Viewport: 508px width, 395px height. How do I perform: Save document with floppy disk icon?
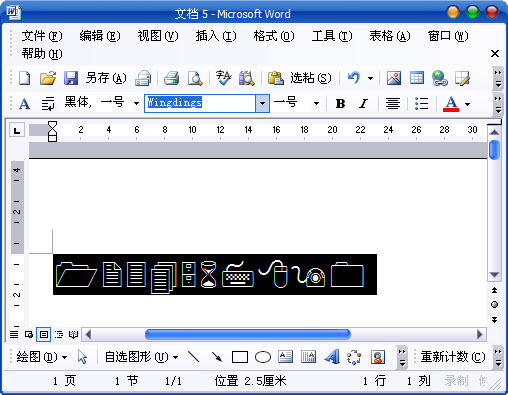tap(70, 78)
